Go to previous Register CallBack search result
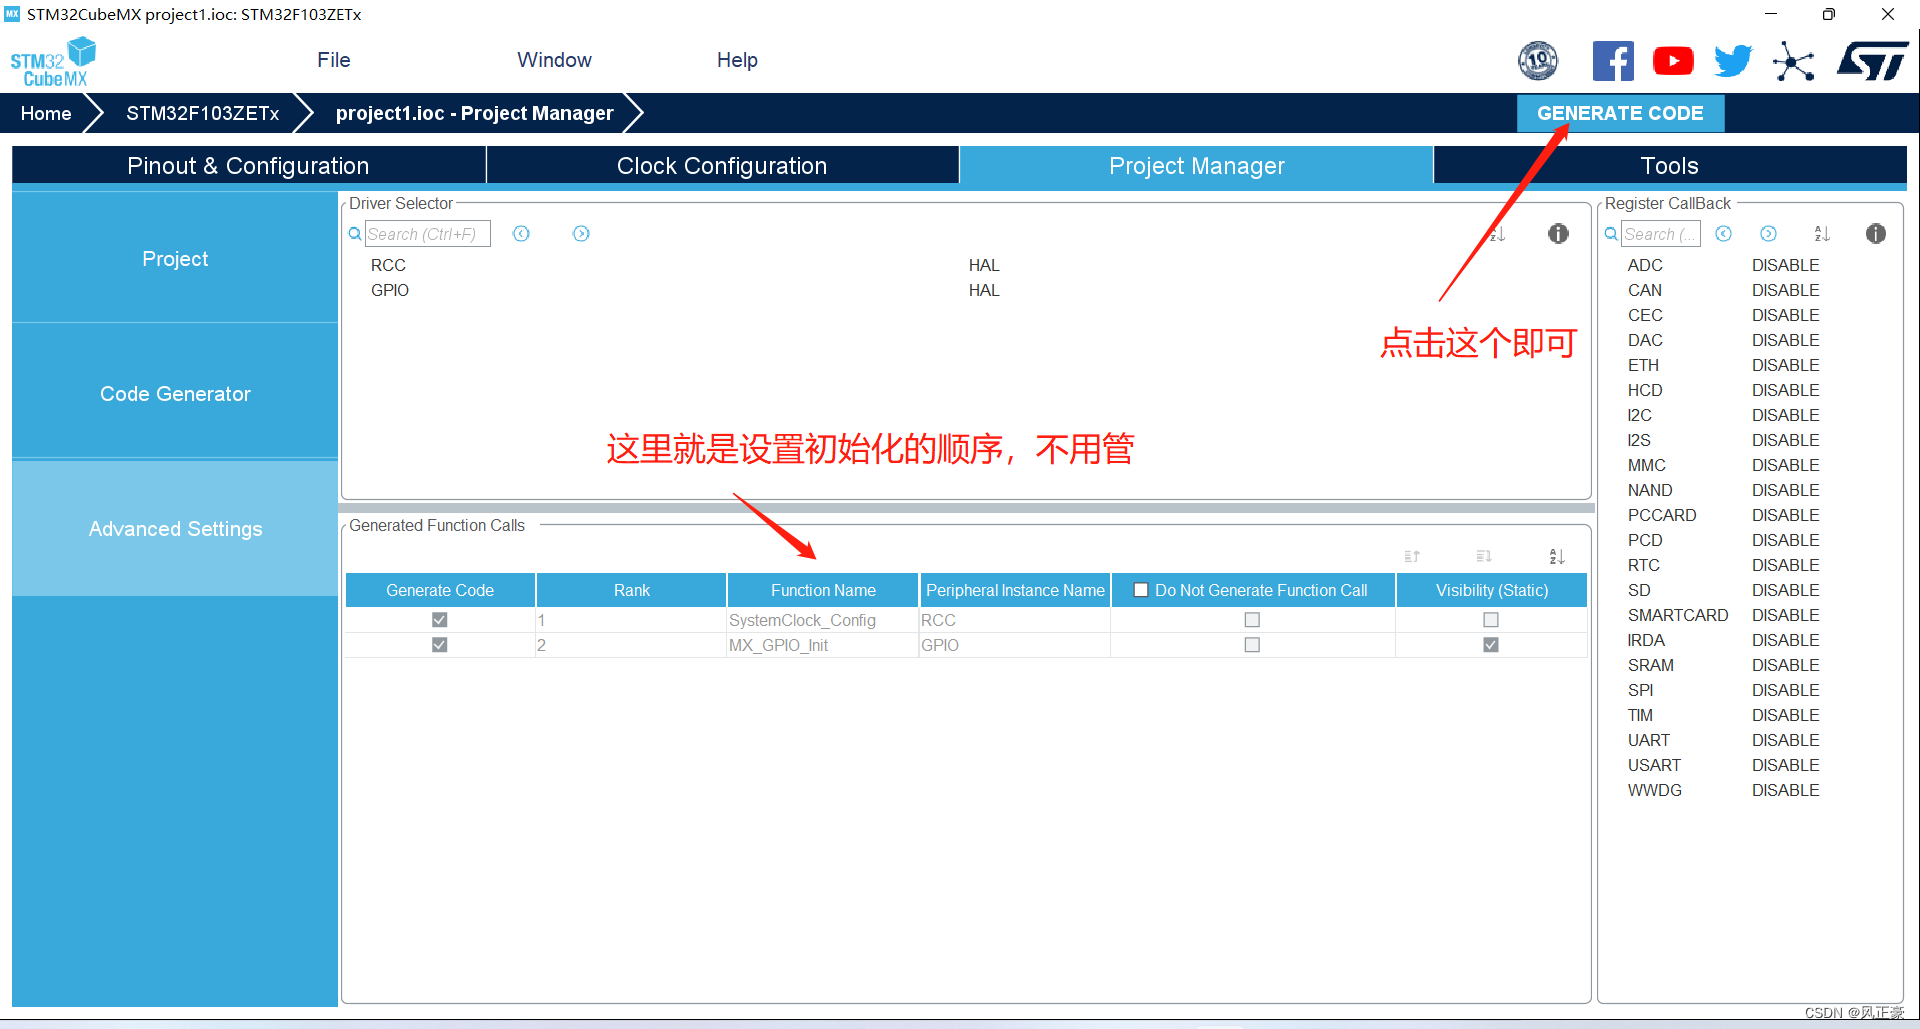 (1723, 234)
